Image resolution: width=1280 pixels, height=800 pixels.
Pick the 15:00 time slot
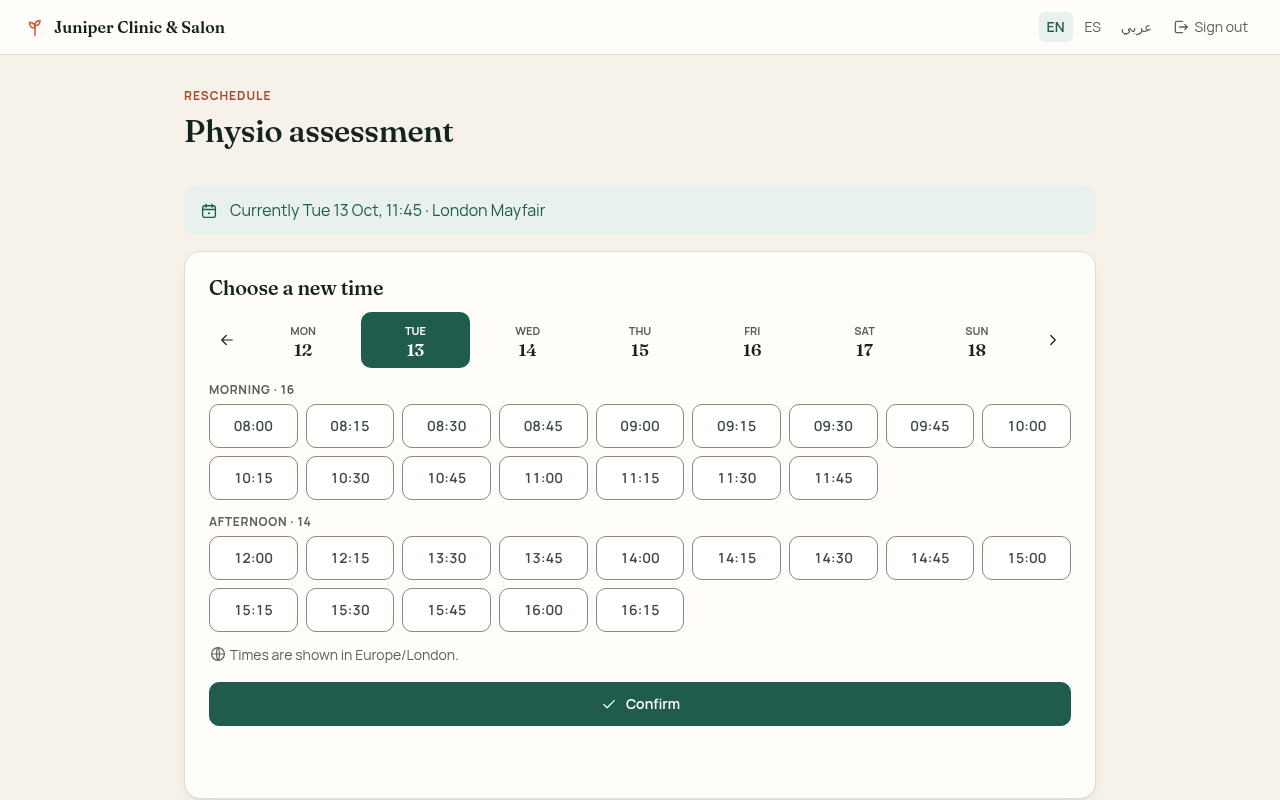(1027, 558)
